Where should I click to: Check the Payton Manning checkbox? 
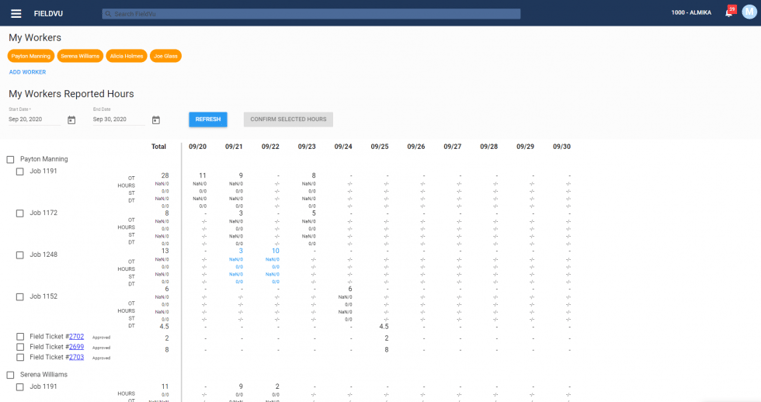coord(10,160)
